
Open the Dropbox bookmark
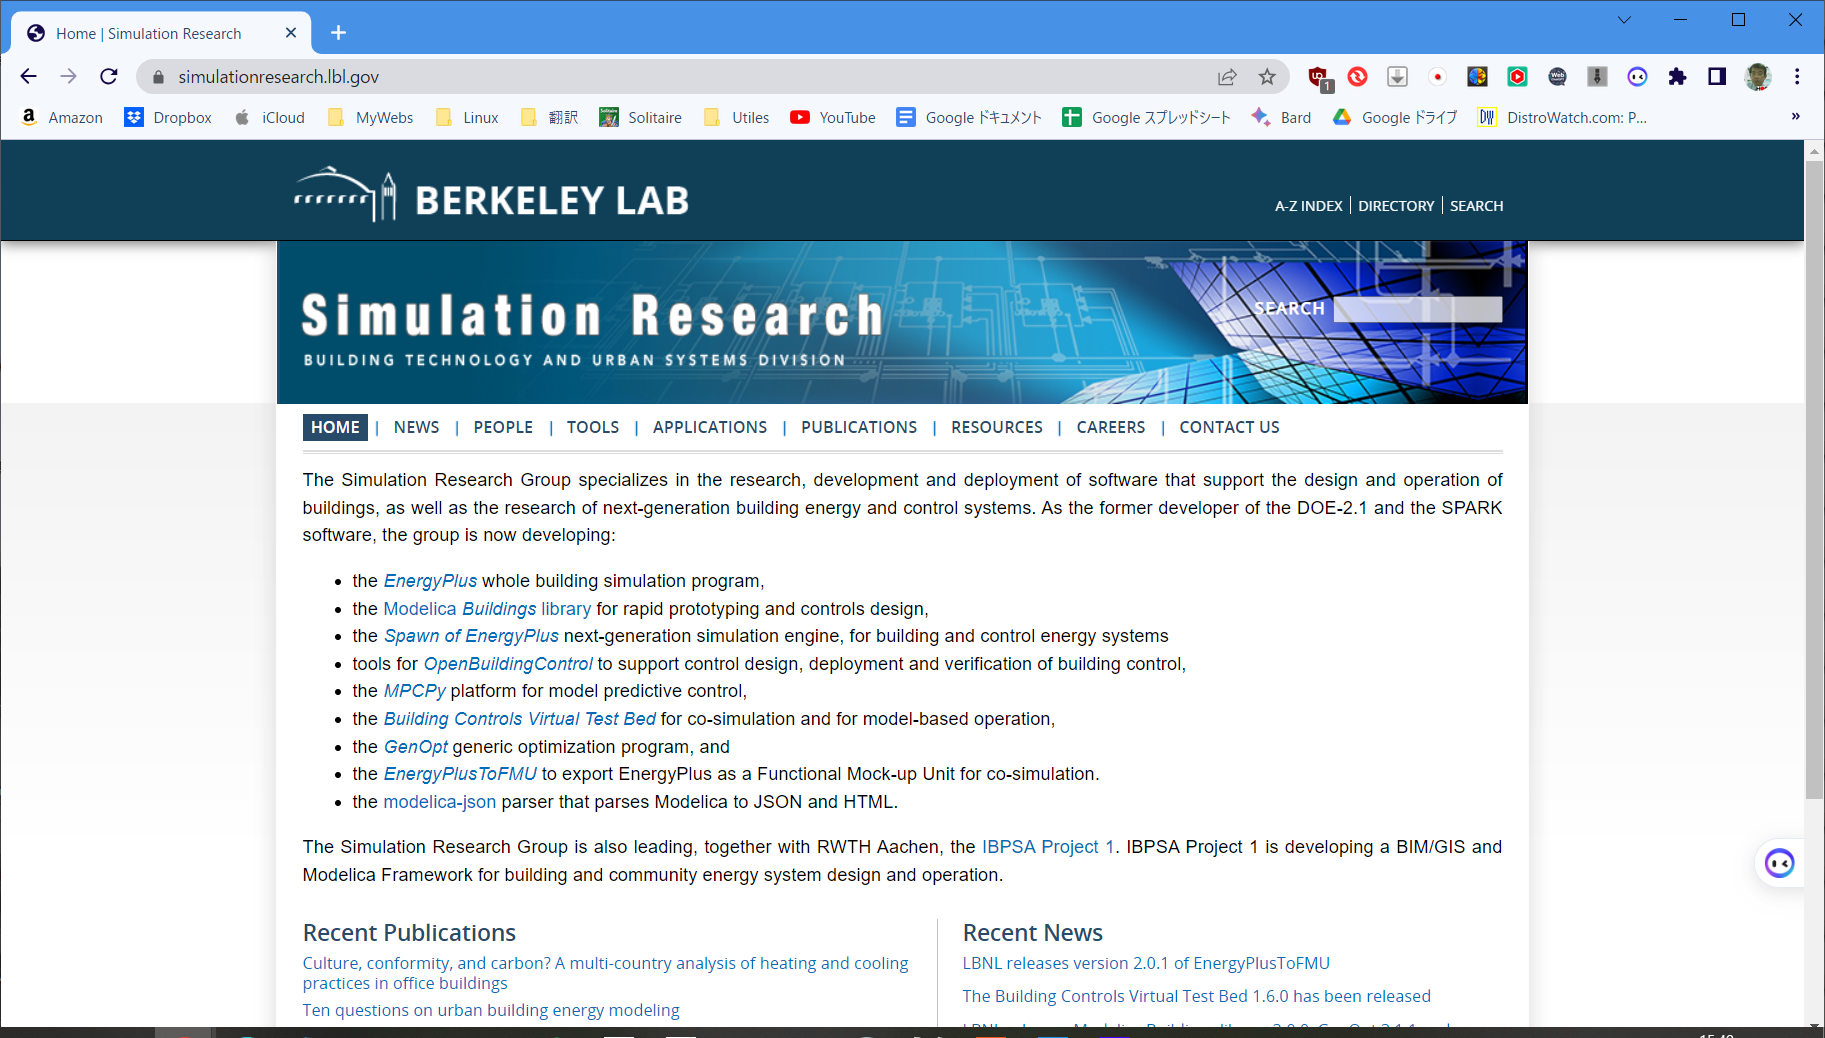pos(168,117)
